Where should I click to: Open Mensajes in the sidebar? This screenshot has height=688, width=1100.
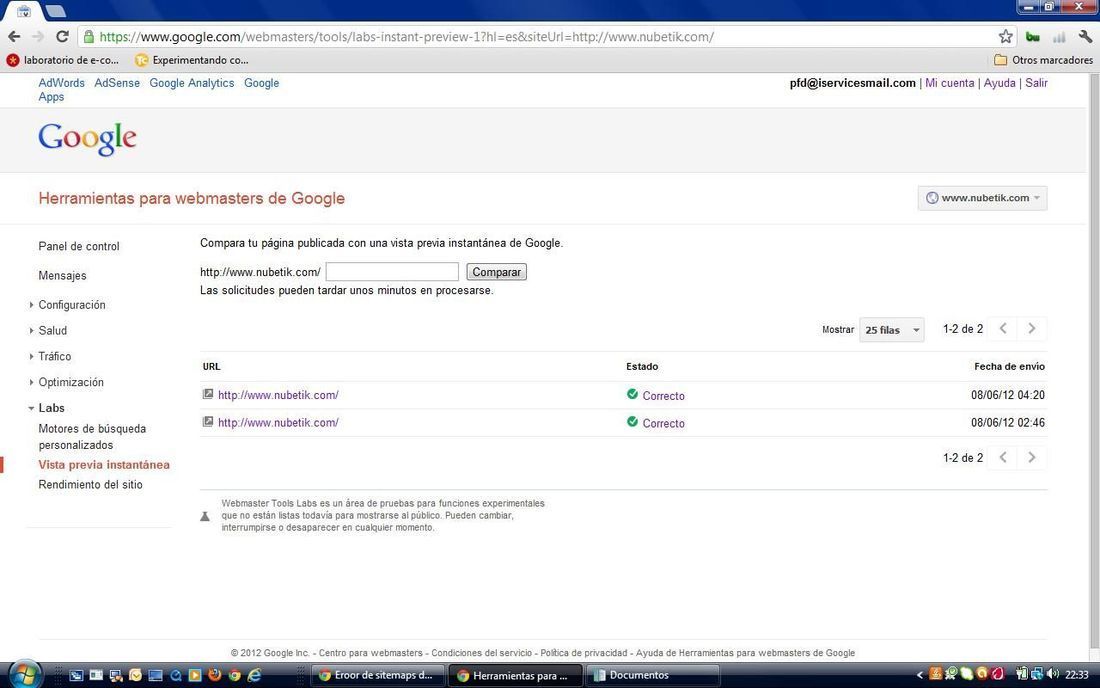(x=62, y=276)
